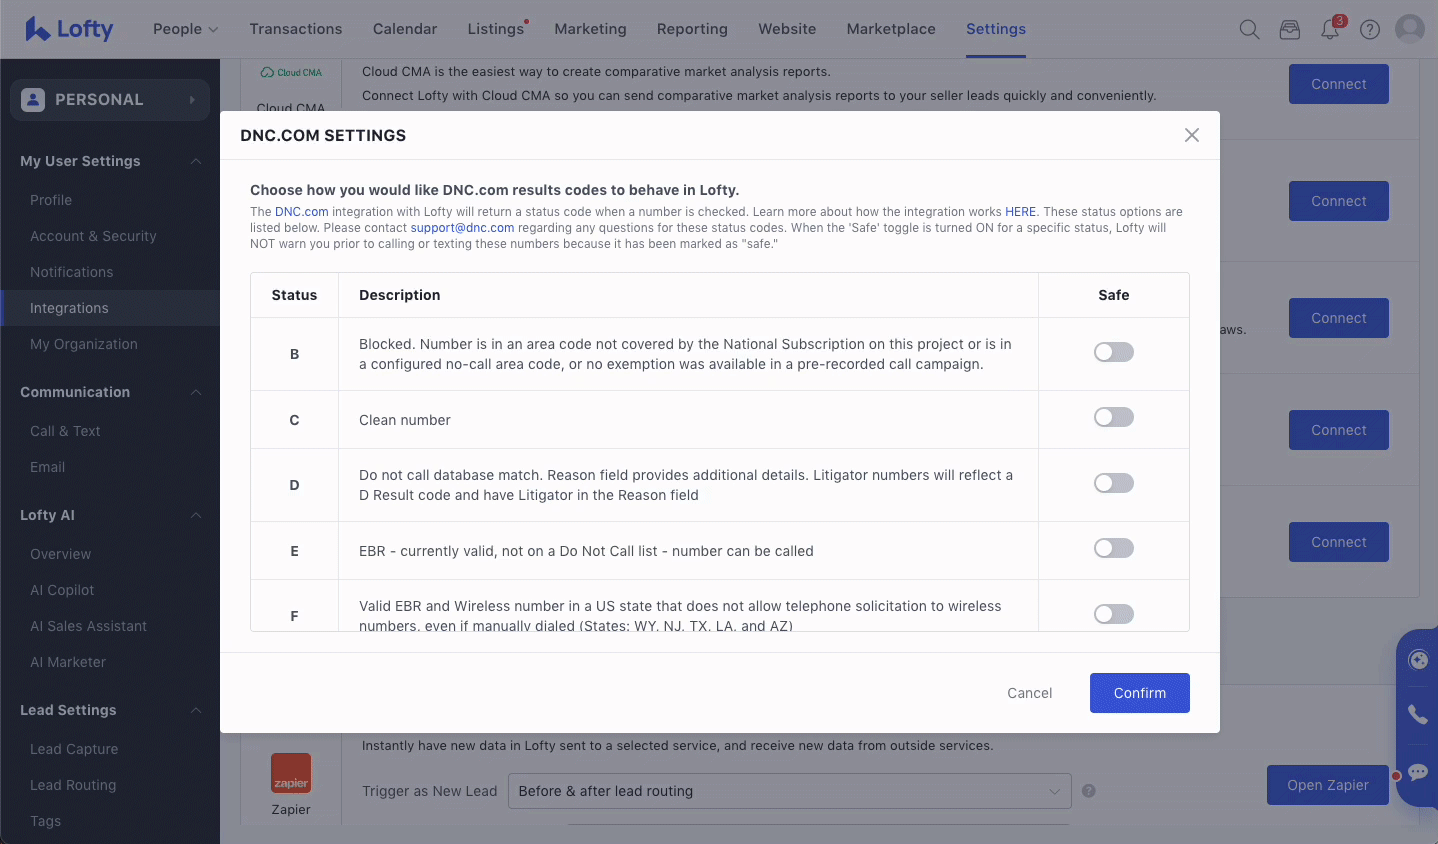Select the Settings tab

(996, 29)
